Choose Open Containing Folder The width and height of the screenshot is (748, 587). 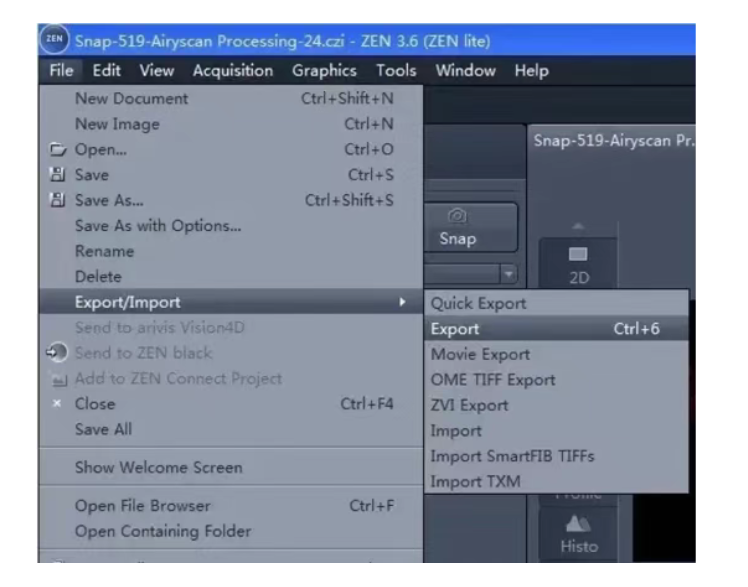click(x=163, y=531)
